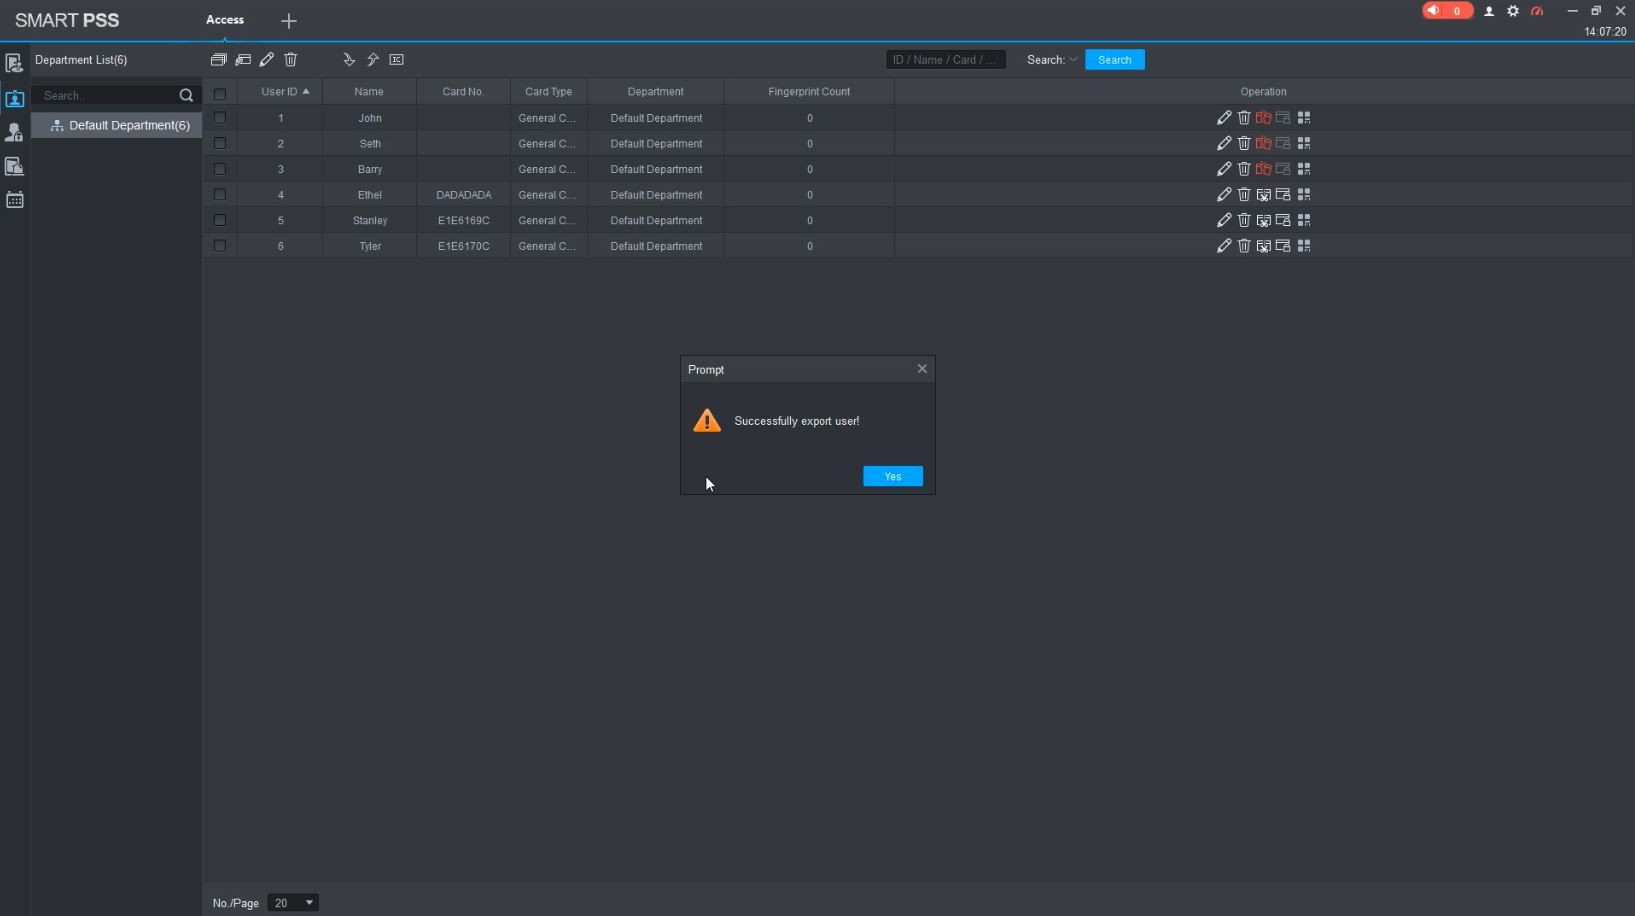Viewport: 1635px width, 916px height.
Task: Click the trash delete icon in the toolbar
Action: (x=291, y=60)
